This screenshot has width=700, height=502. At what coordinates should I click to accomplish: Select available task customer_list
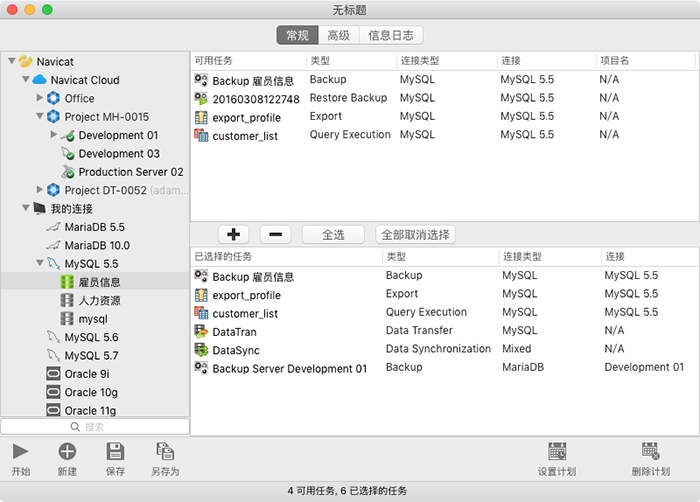pos(445,135)
